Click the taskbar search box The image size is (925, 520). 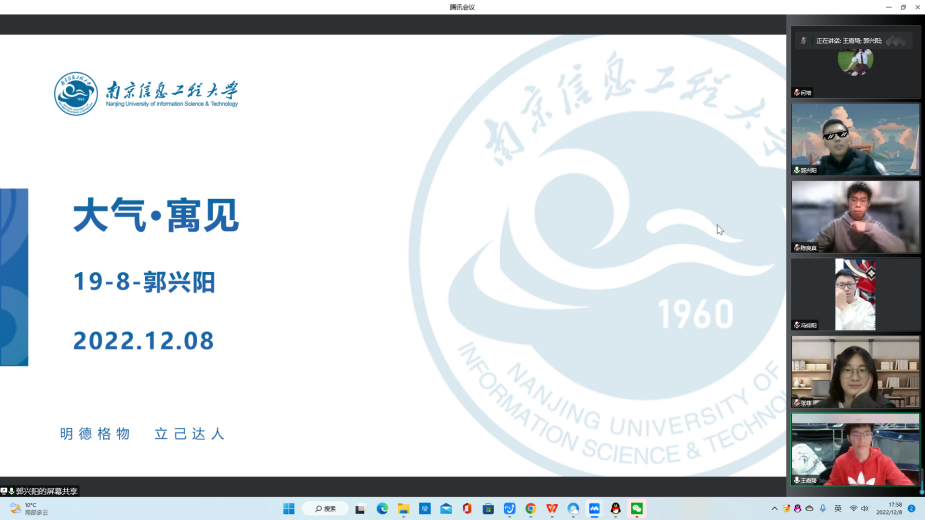click(325, 509)
